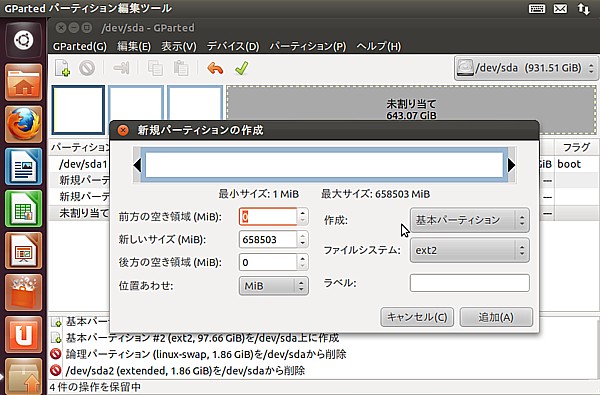Viewport: 600px width, 395px height.
Task: Open the Update Manager launcher icon
Action: [x=24, y=376]
